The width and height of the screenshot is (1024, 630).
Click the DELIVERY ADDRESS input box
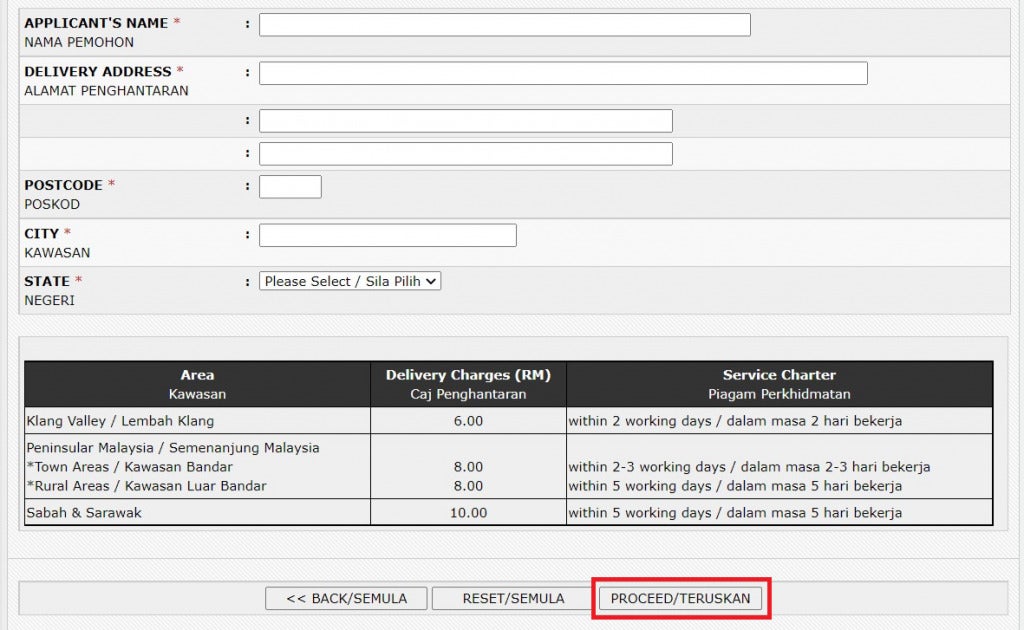click(563, 72)
